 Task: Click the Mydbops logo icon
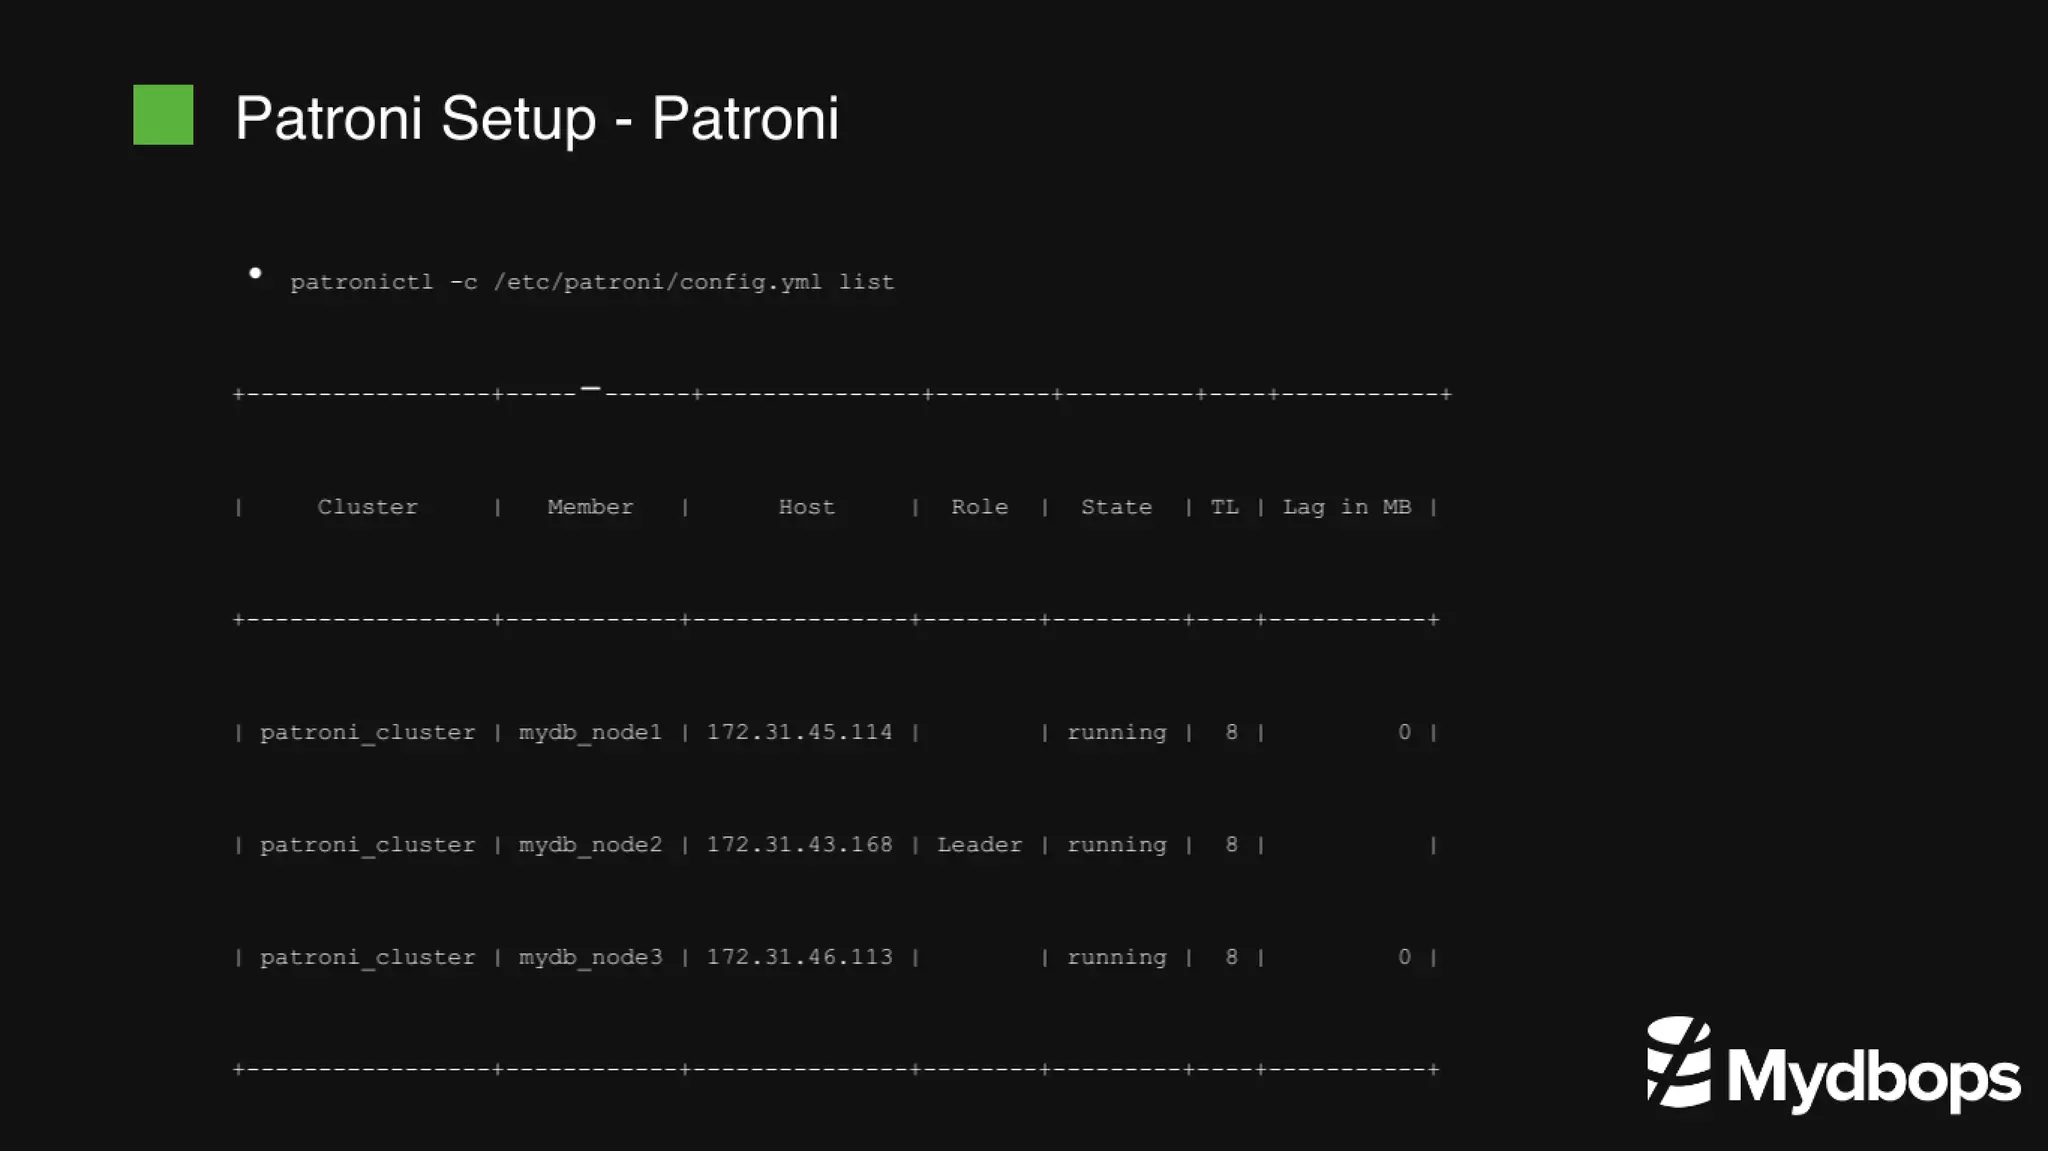coord(1679,1062)
